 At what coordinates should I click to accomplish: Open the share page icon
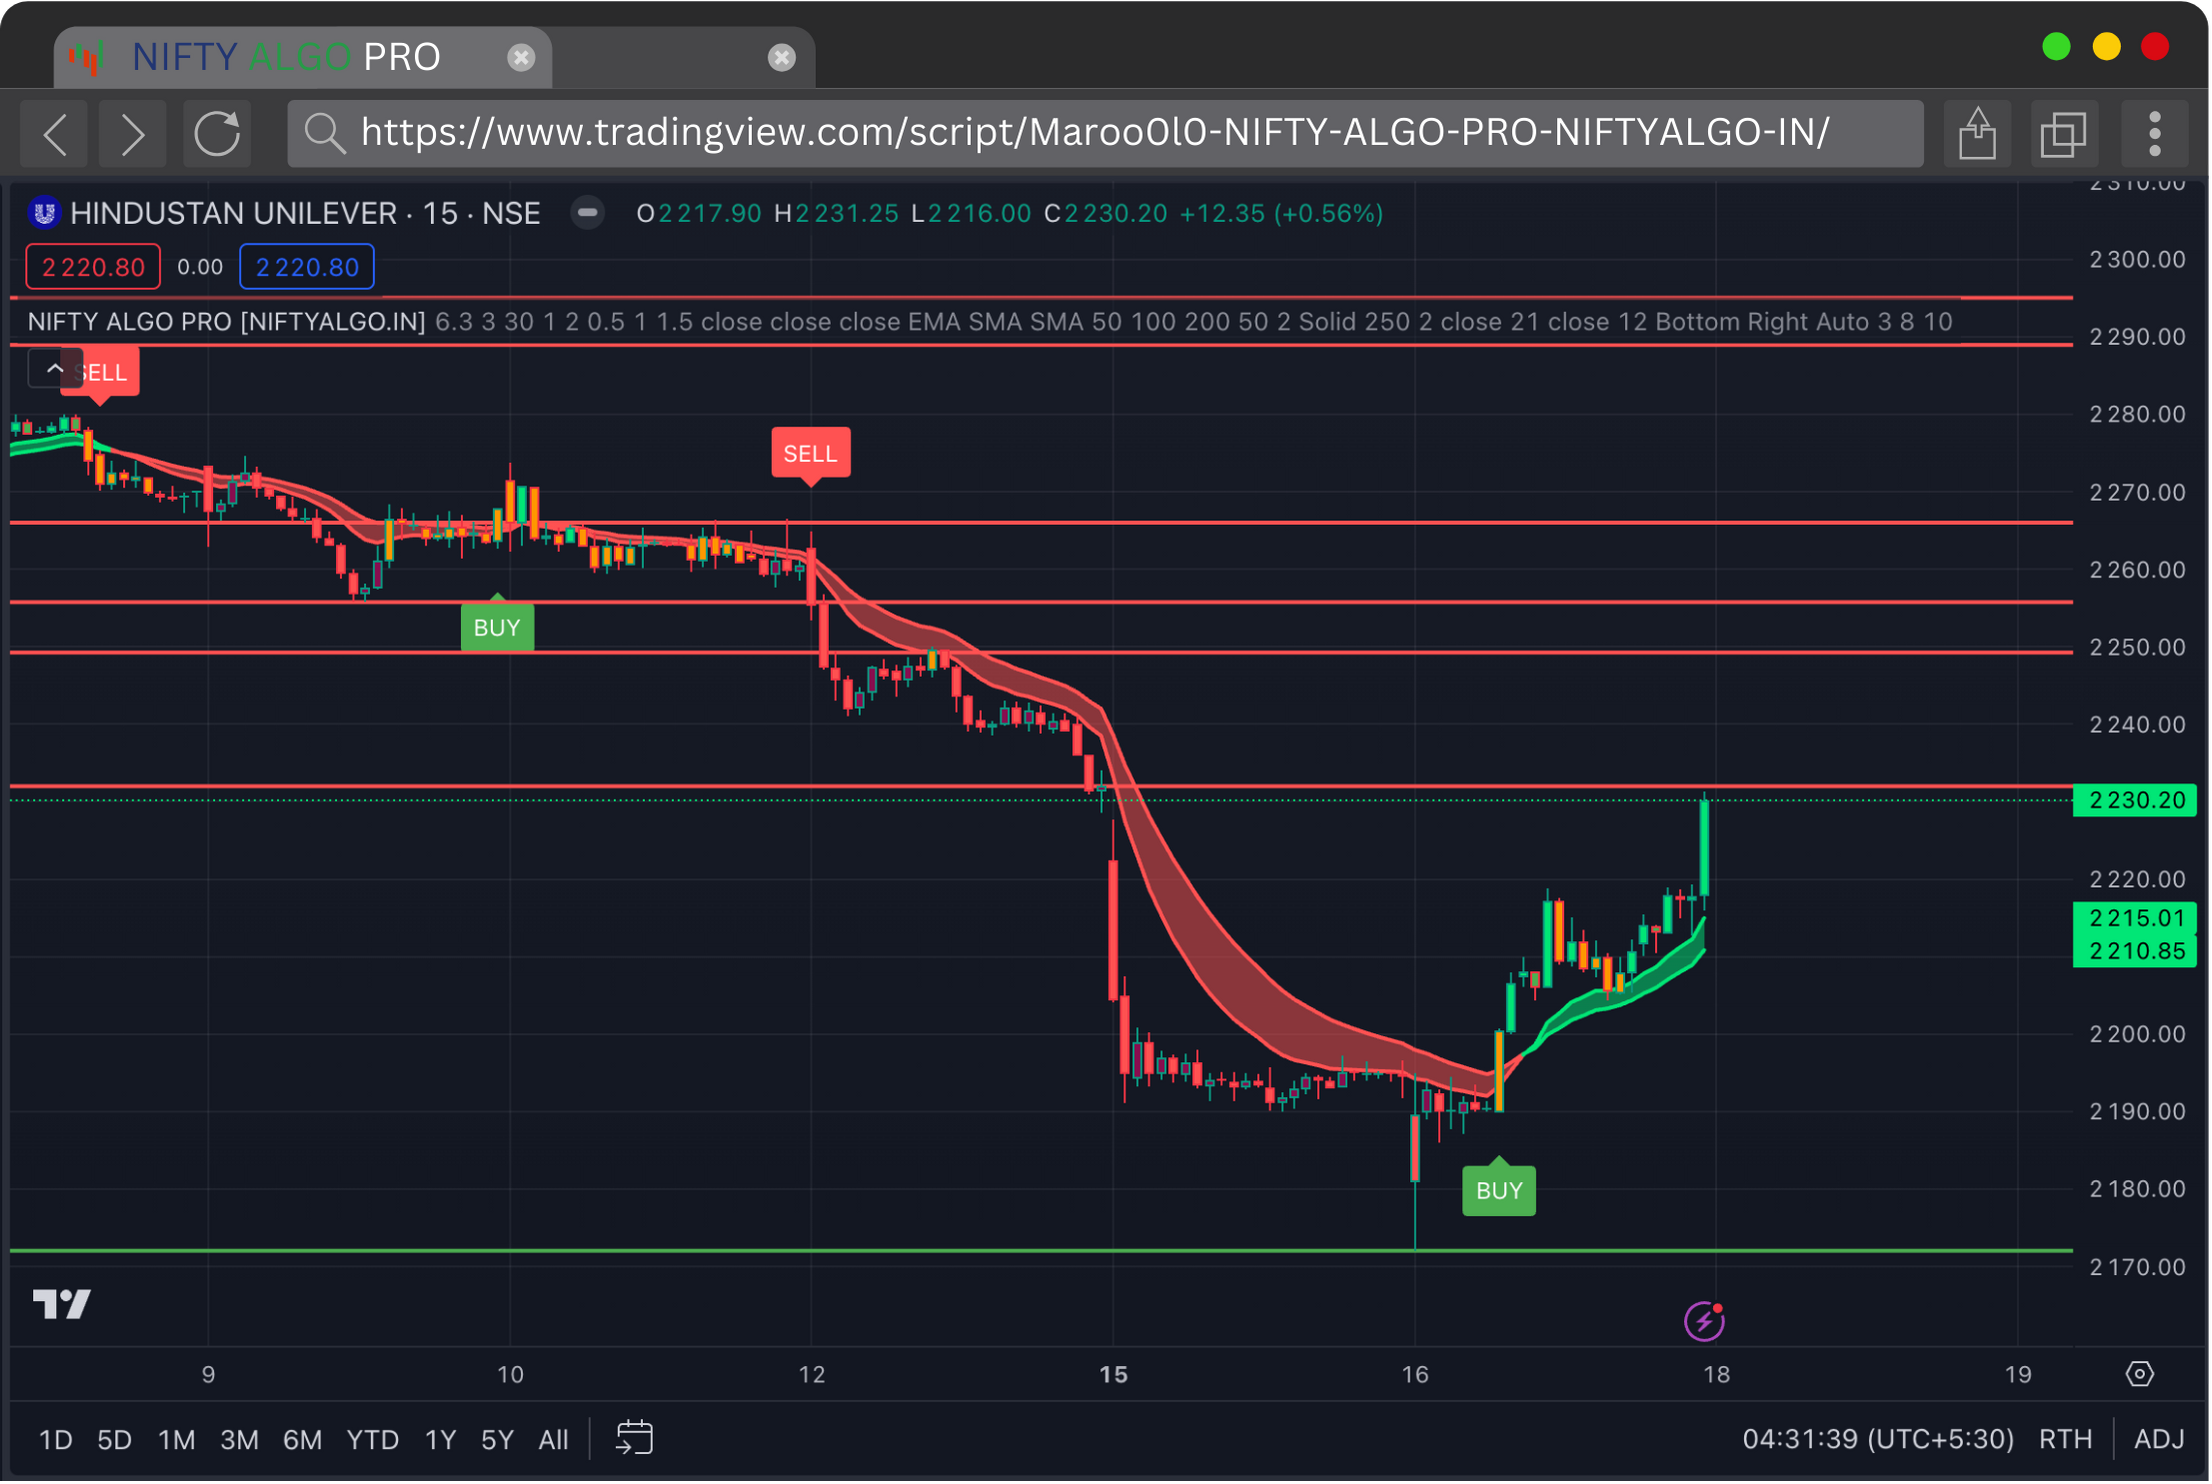coord(1979,133)
